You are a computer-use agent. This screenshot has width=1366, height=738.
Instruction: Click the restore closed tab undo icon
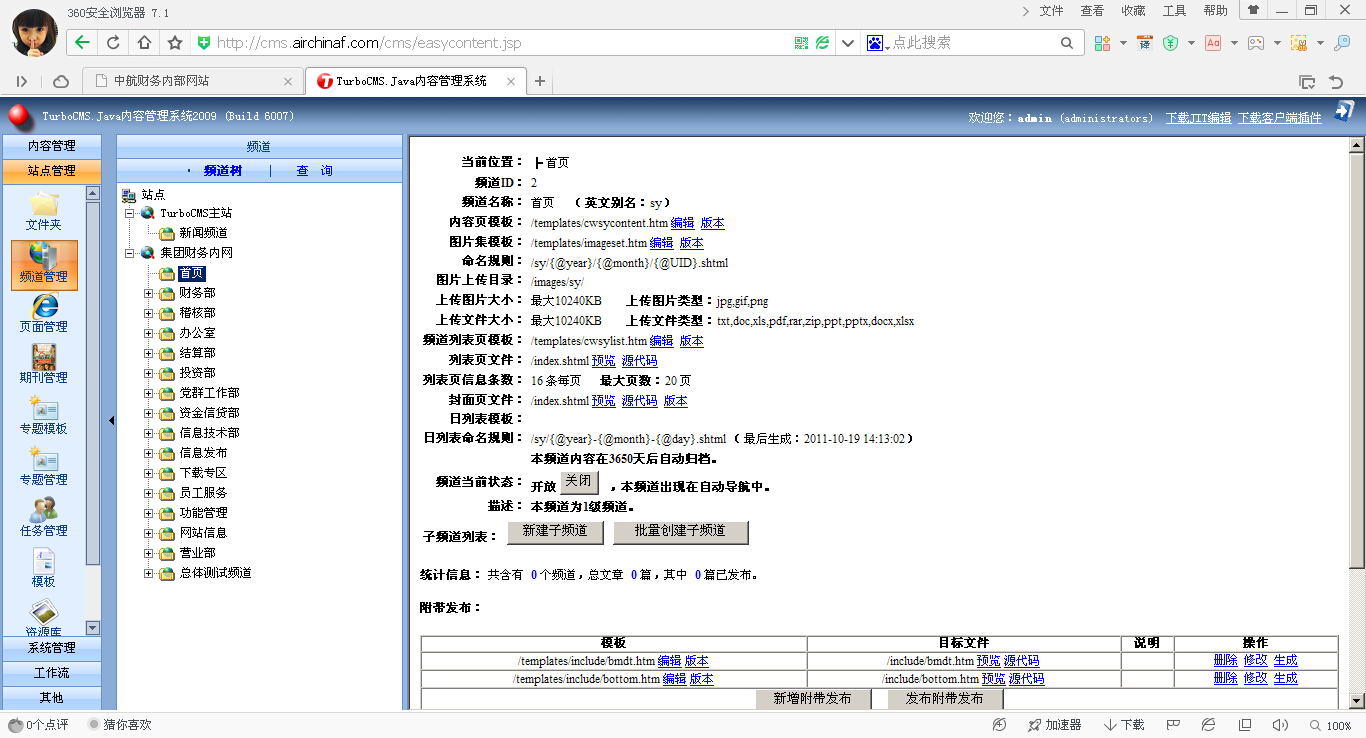(1336, 81)
